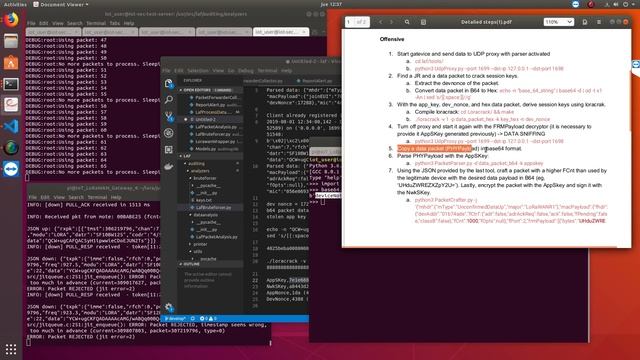Image resolution: width=640 pixels, height=360 pixels.
Task: Open LafPacketAnalysis.py under dataanalysis folder
Action: coord(216,237)
